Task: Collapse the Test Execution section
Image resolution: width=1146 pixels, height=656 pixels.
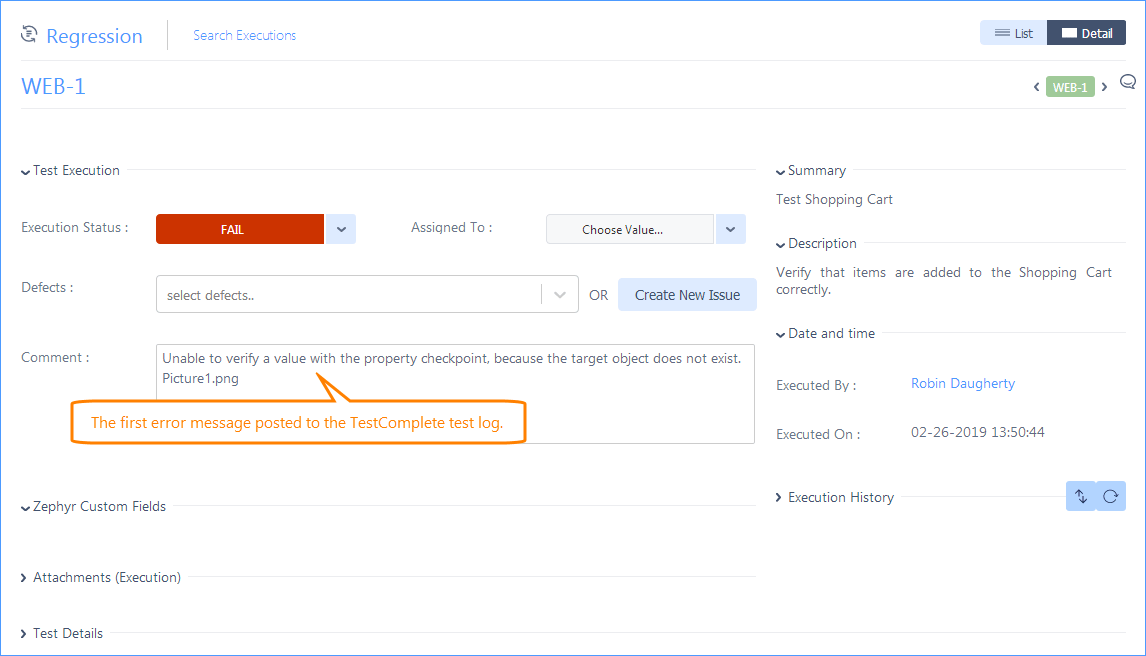Action: (x=69, y=170)
